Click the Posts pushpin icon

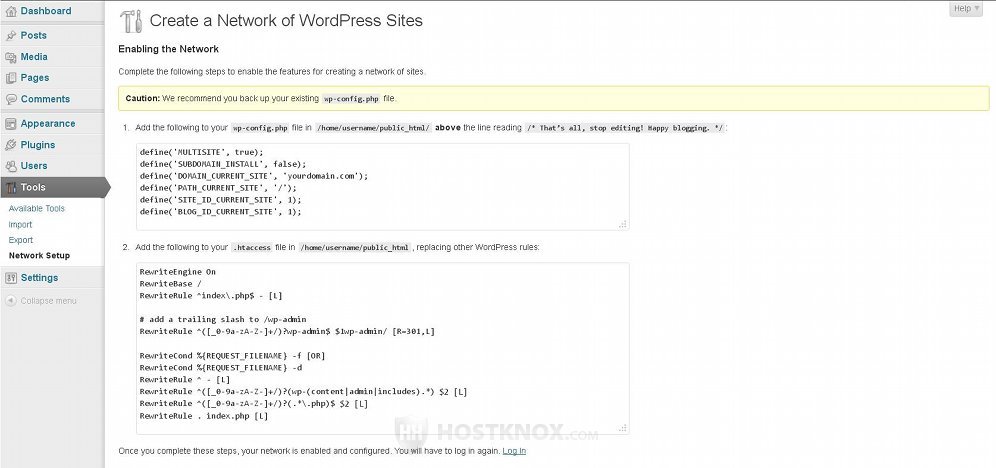click(x=11, y=36)
